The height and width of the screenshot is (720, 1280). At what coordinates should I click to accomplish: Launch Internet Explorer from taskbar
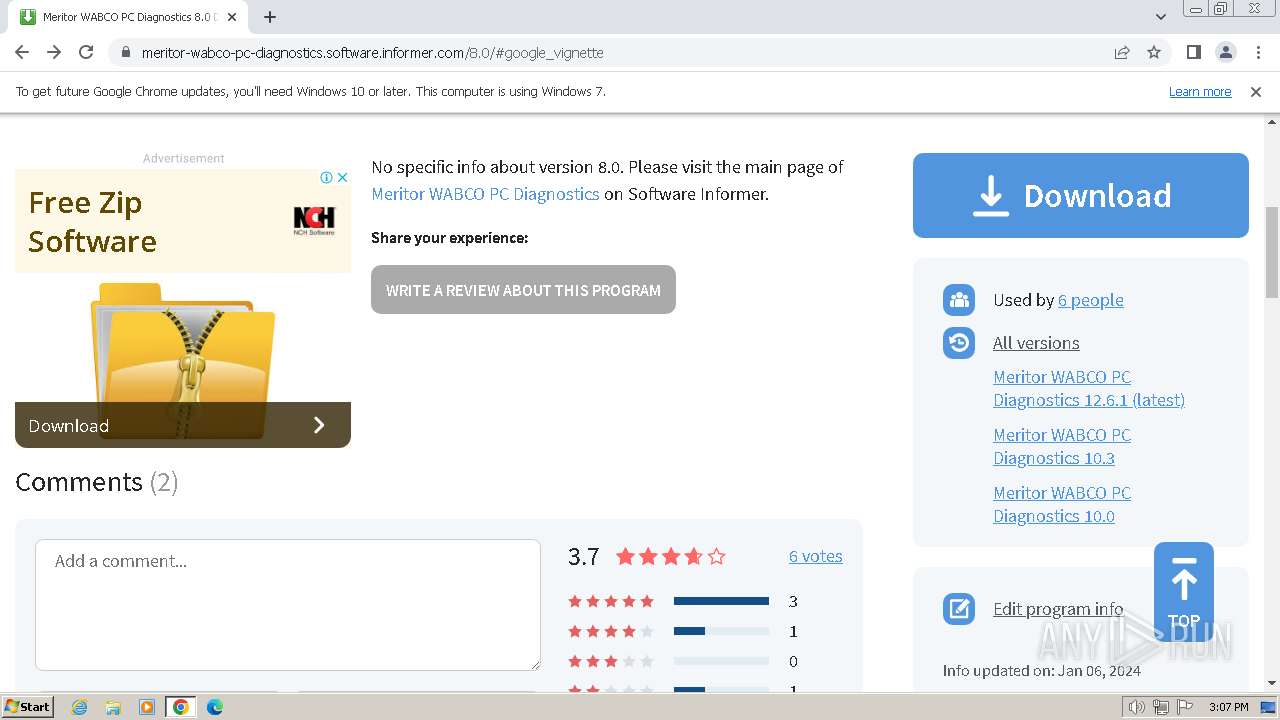pyautogui.click(x=80, y=707)
